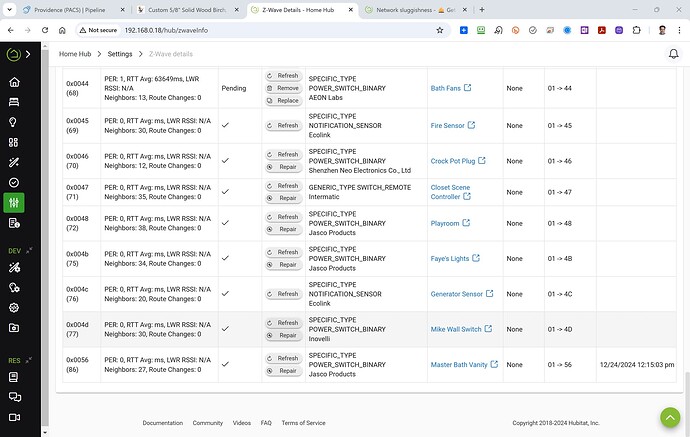
Task: Click the timestamp 12/24/2024 12:15:03 pm
Action: point(637,364)
